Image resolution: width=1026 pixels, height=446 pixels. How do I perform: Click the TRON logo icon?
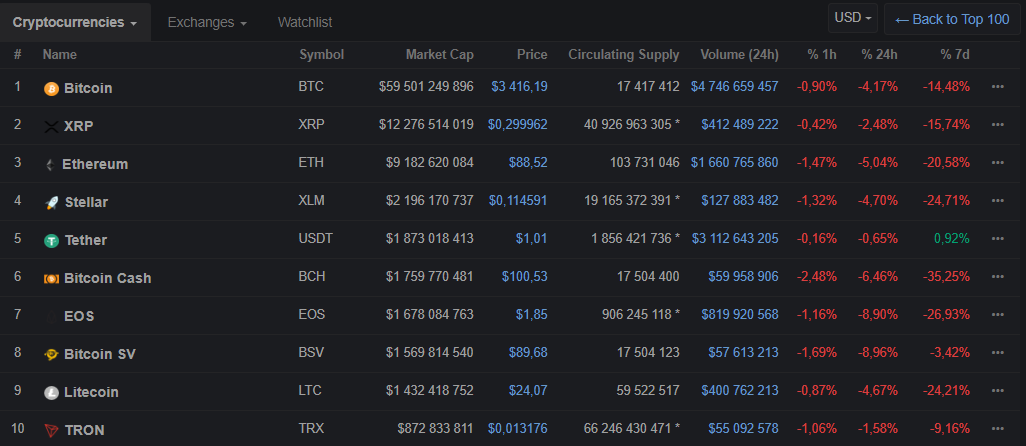51,430
